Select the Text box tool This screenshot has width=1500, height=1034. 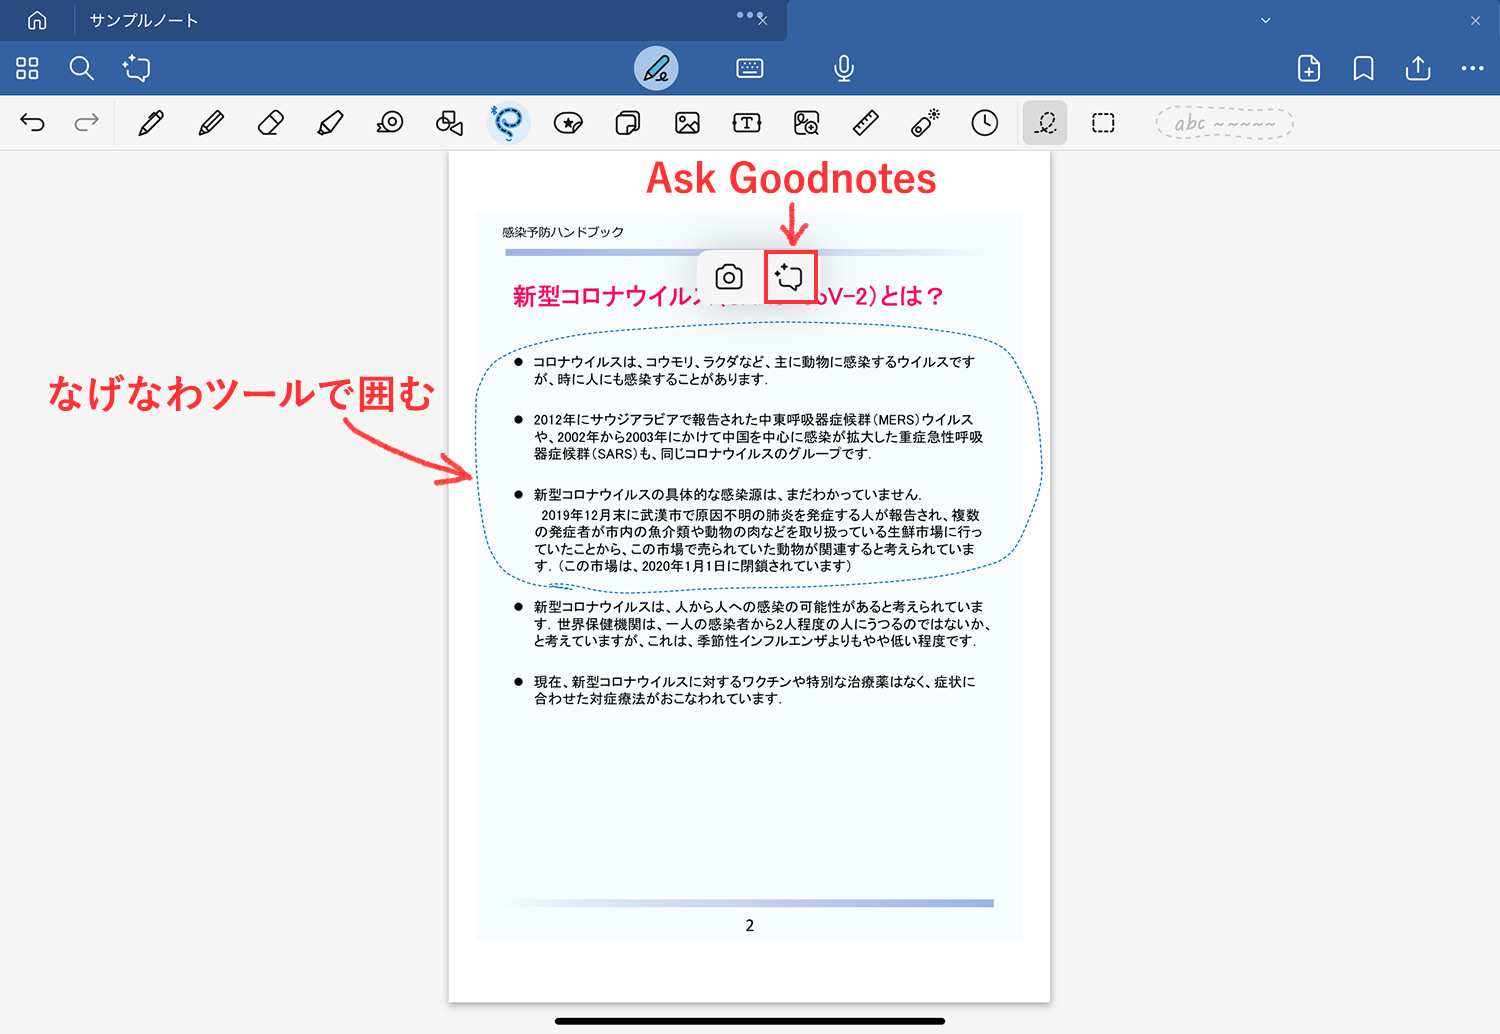click(x=747, y=123)
